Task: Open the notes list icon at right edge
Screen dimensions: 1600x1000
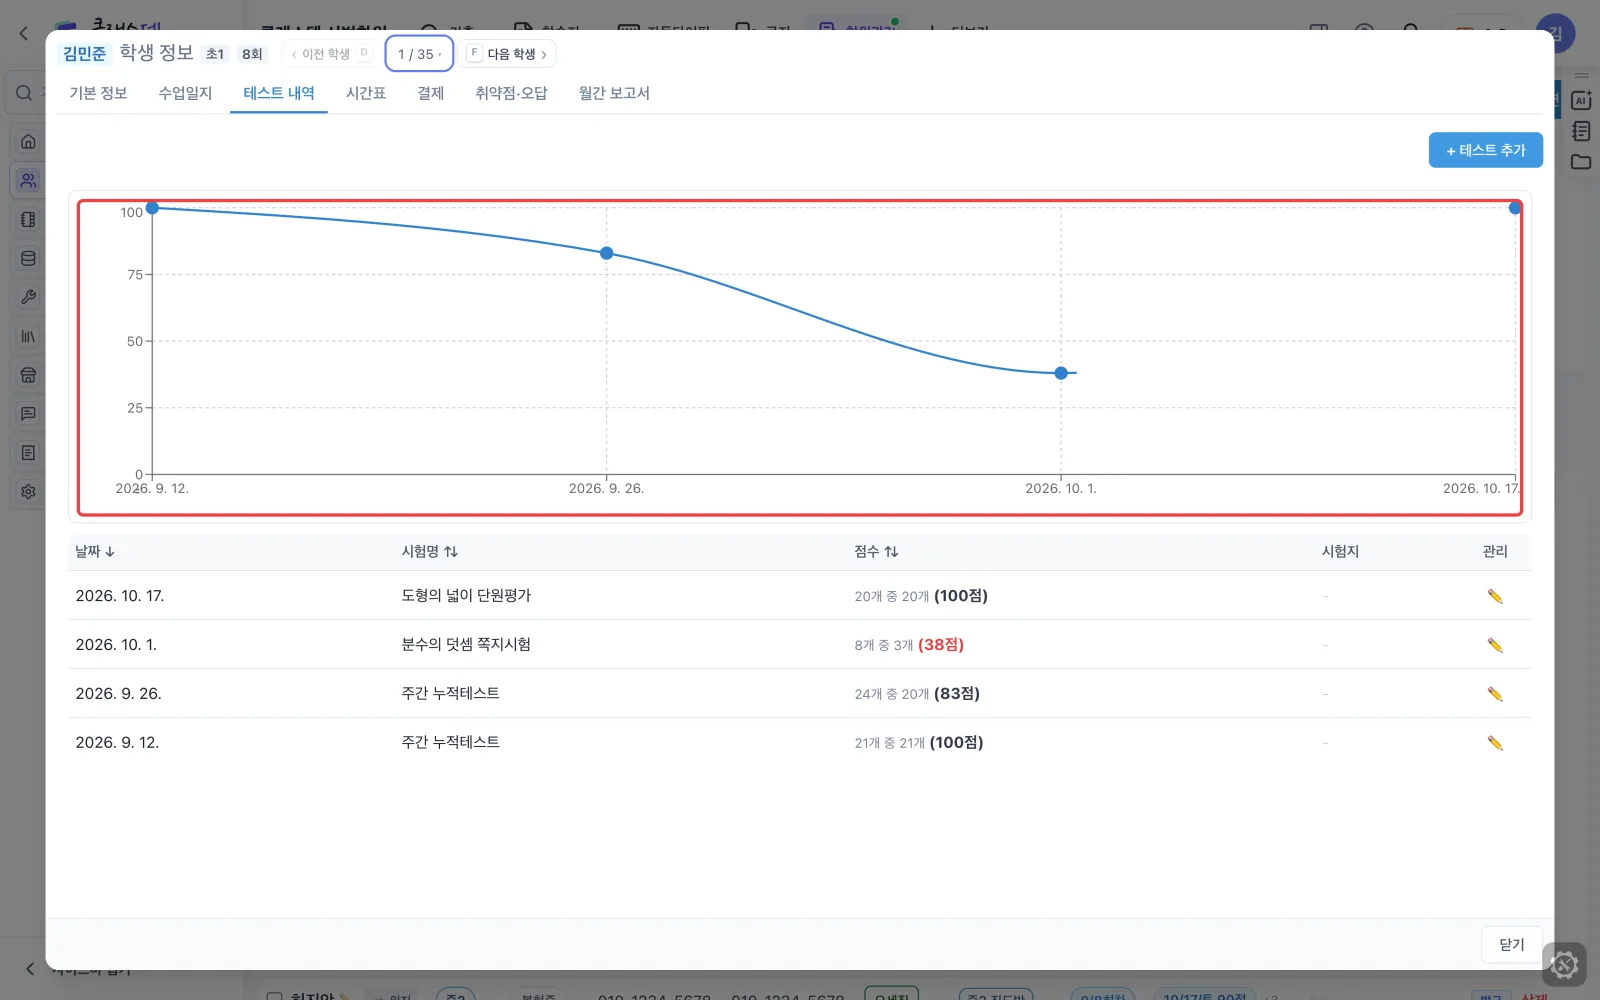Action: pos(1581,131)
